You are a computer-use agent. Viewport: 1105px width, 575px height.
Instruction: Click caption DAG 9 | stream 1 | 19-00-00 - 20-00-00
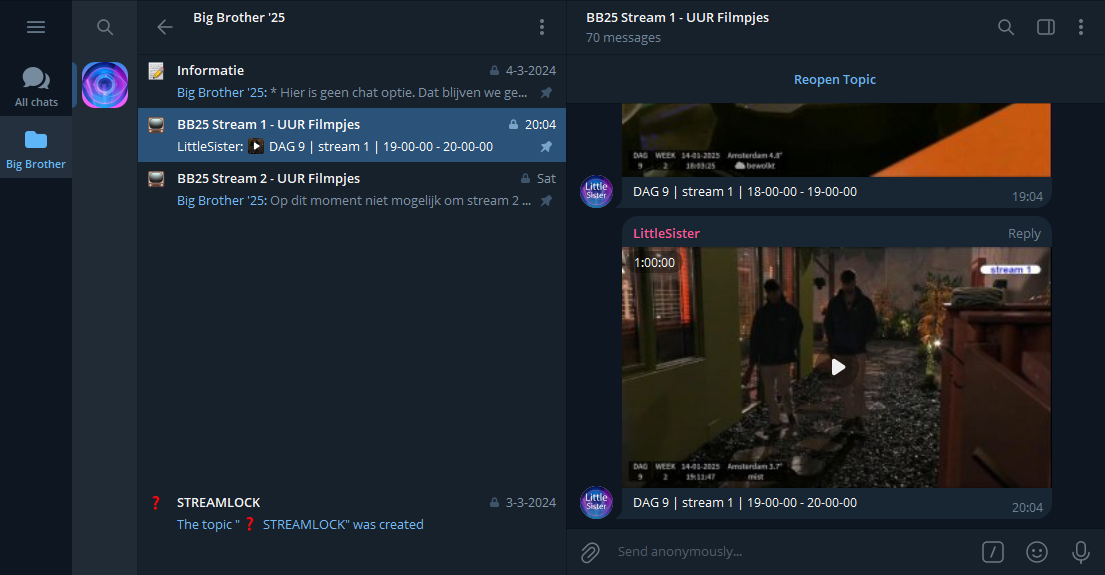745,502
